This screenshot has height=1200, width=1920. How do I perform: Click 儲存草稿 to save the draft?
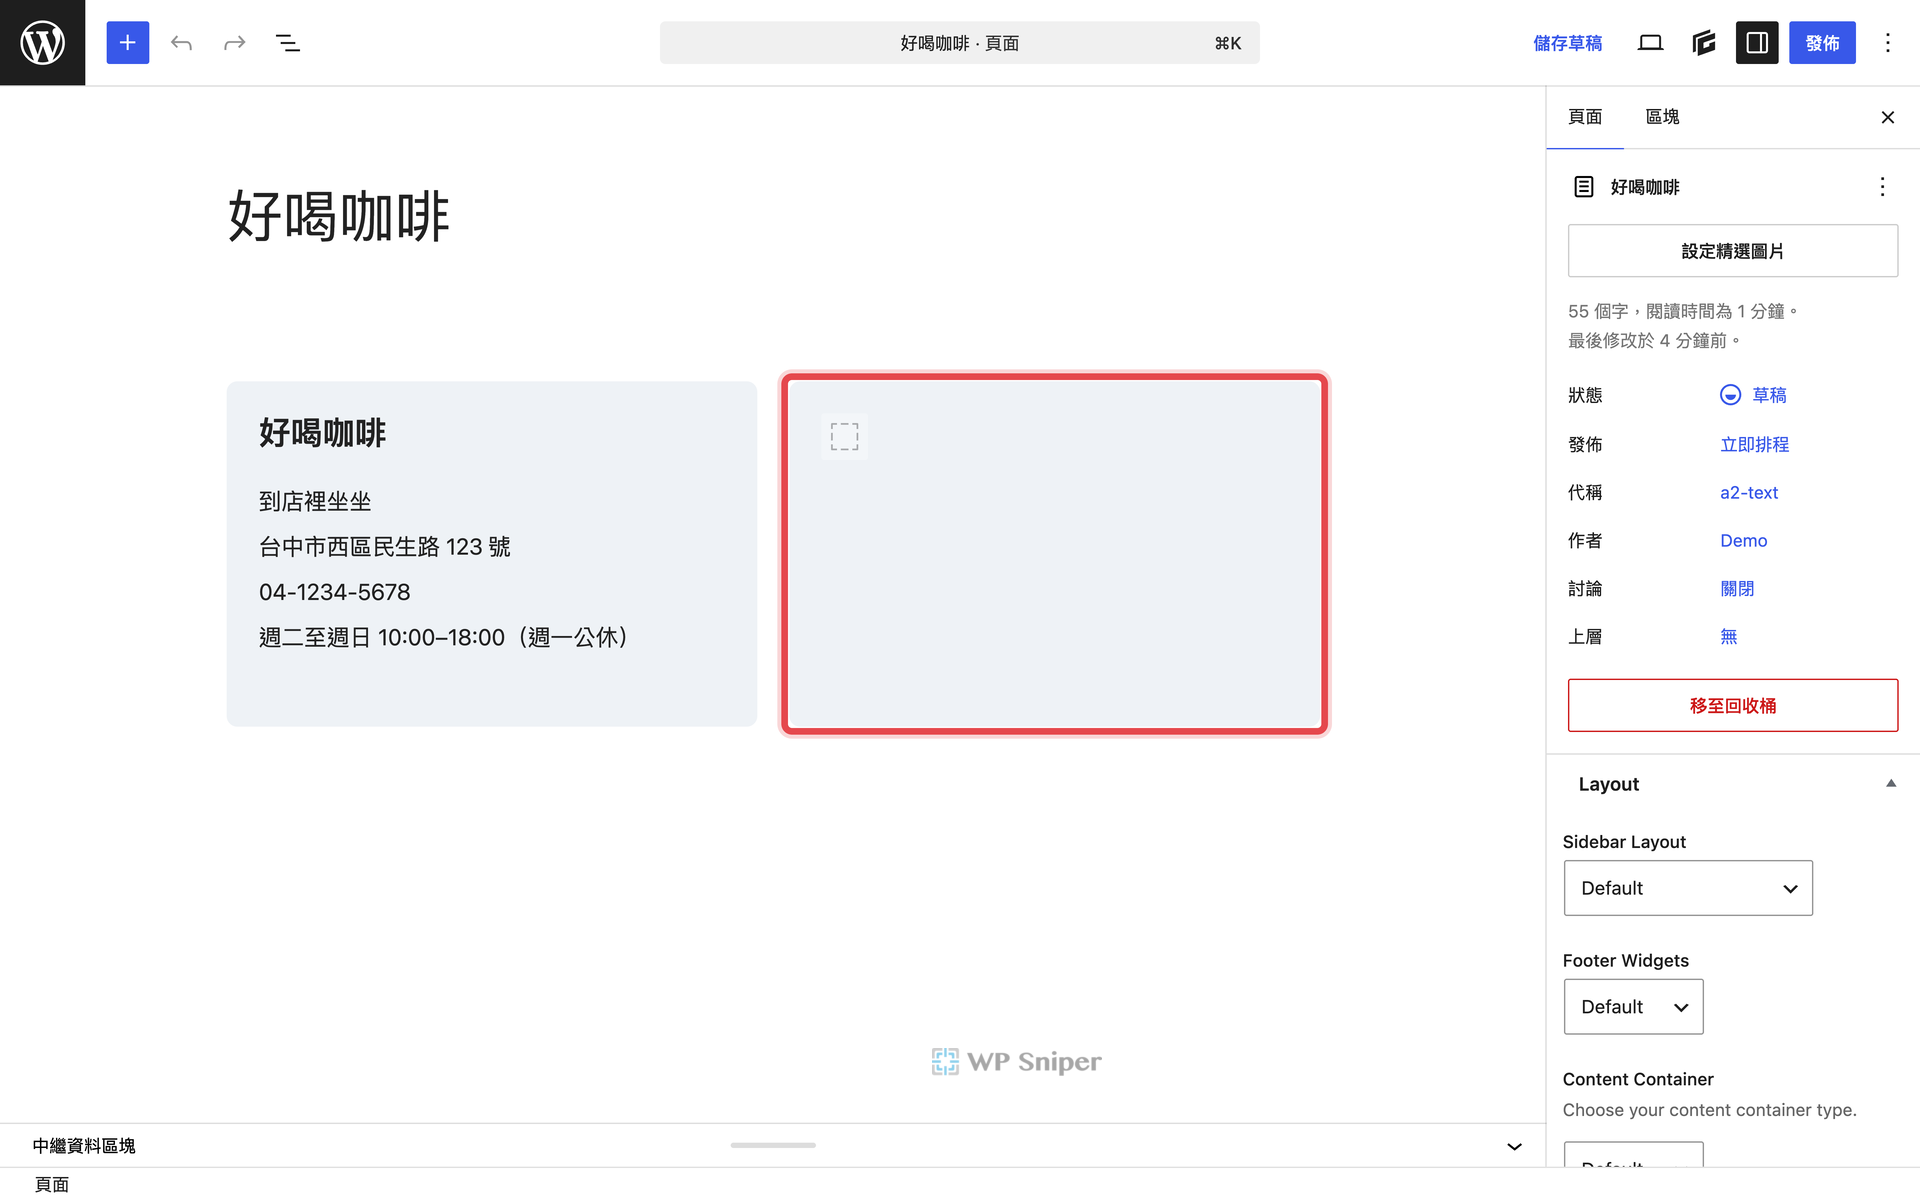[x=1567, y=43]
